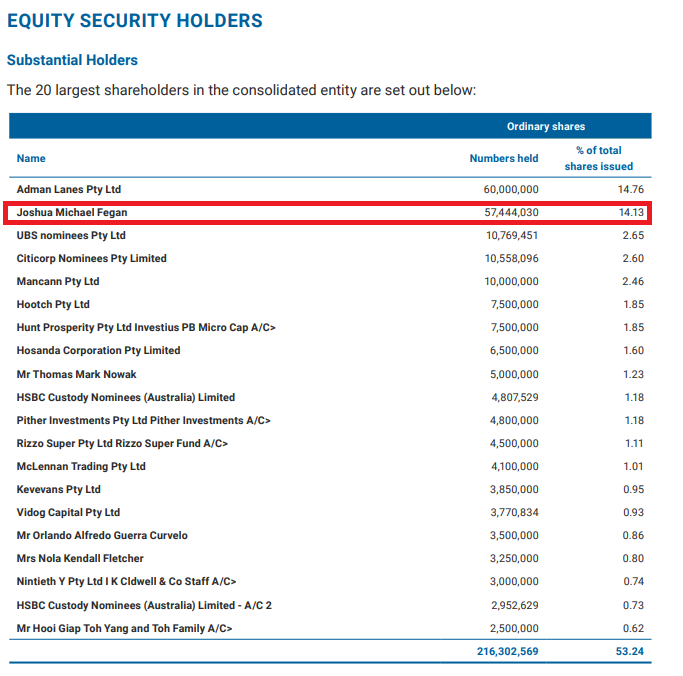Click the Numbers held column header
683x676 pixels.
click(x=504, y=158)
